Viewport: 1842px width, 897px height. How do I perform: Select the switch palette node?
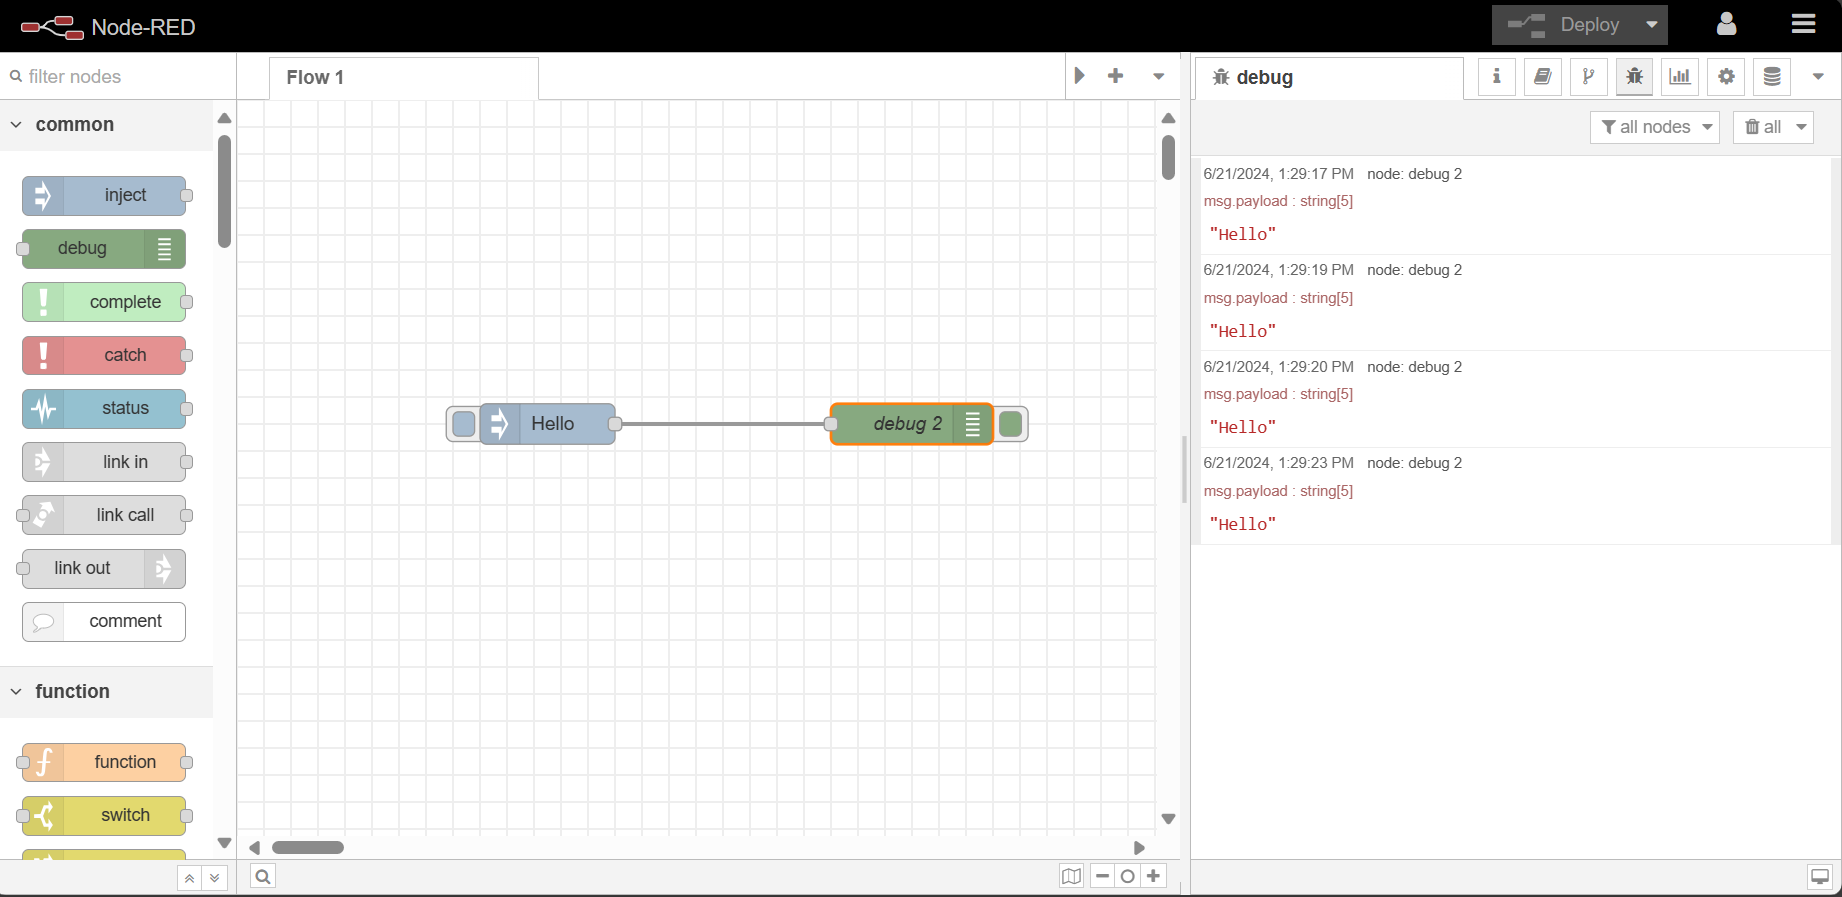pos(104,815)
